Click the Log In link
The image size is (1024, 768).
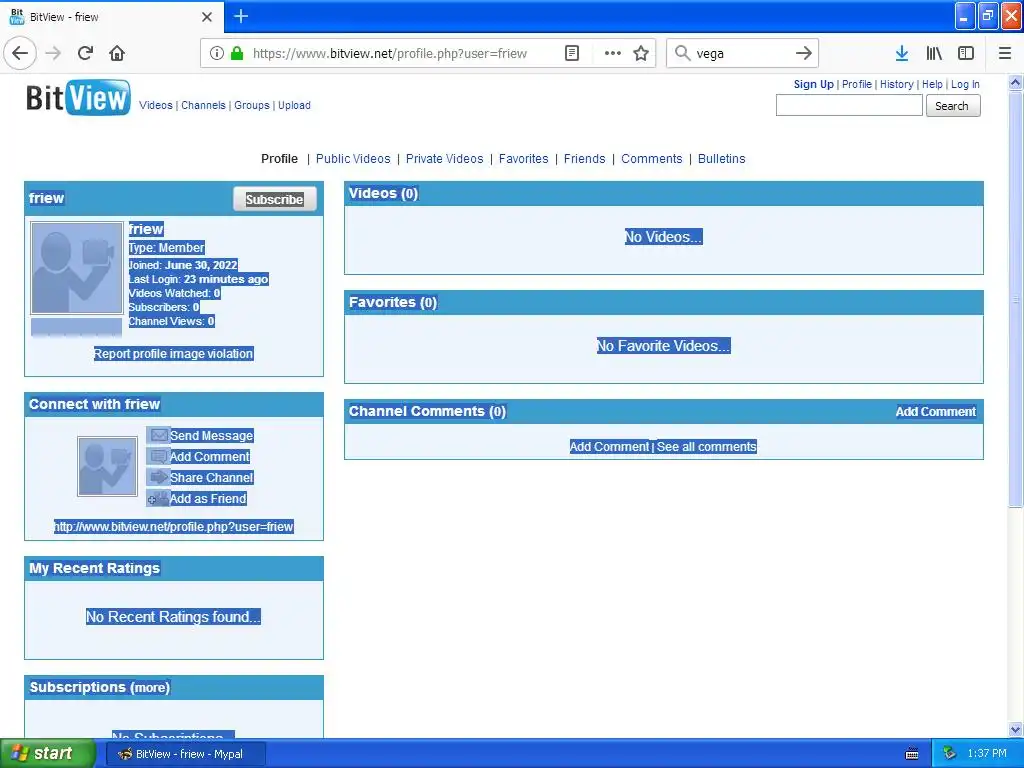[965, 84]
